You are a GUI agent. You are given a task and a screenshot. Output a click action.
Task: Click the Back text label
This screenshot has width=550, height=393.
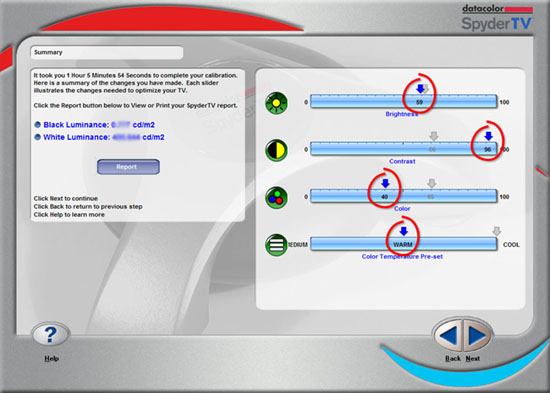click(452, 359)
